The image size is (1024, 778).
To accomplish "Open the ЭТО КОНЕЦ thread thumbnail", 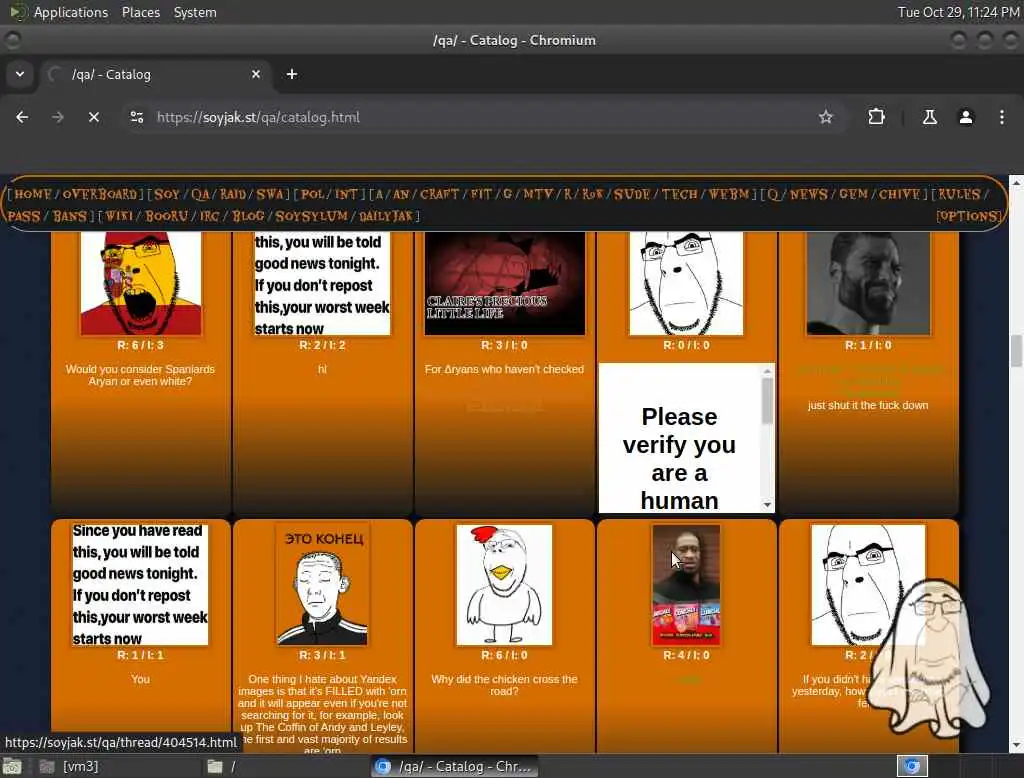I will click(x=322, y=585).
